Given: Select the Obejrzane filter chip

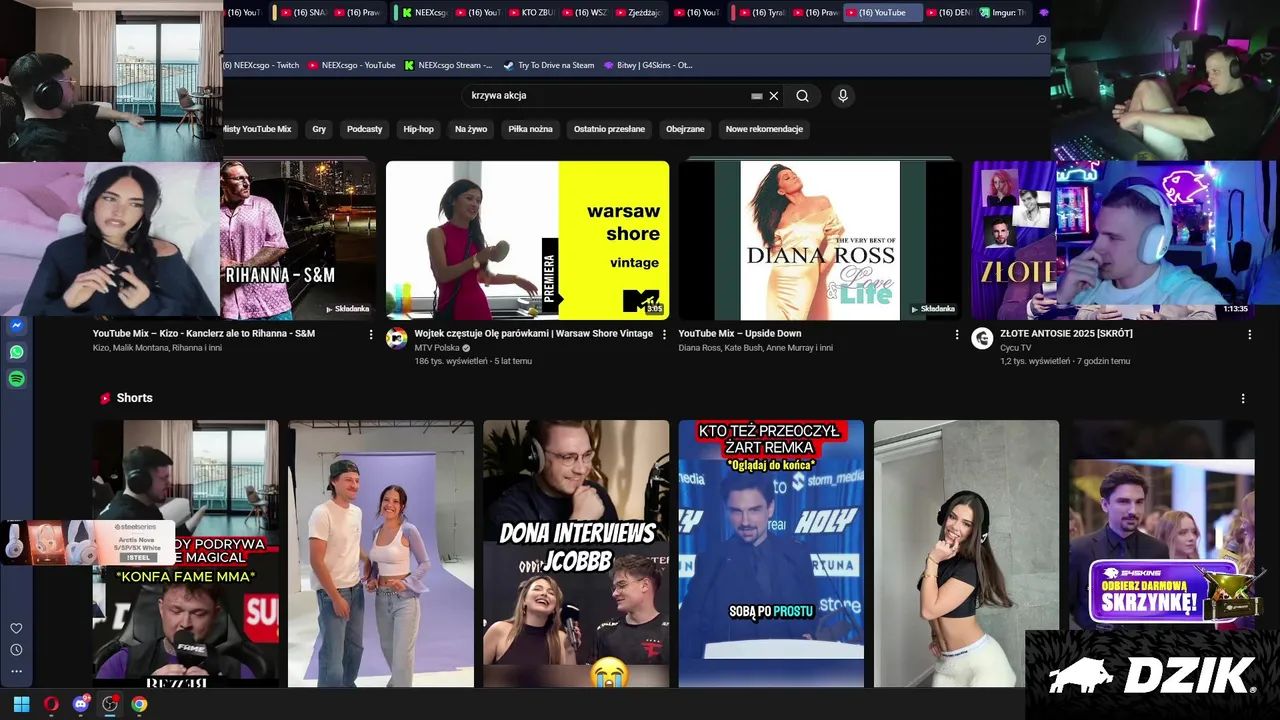Looking at the screenshot, I should coord(685,129).
